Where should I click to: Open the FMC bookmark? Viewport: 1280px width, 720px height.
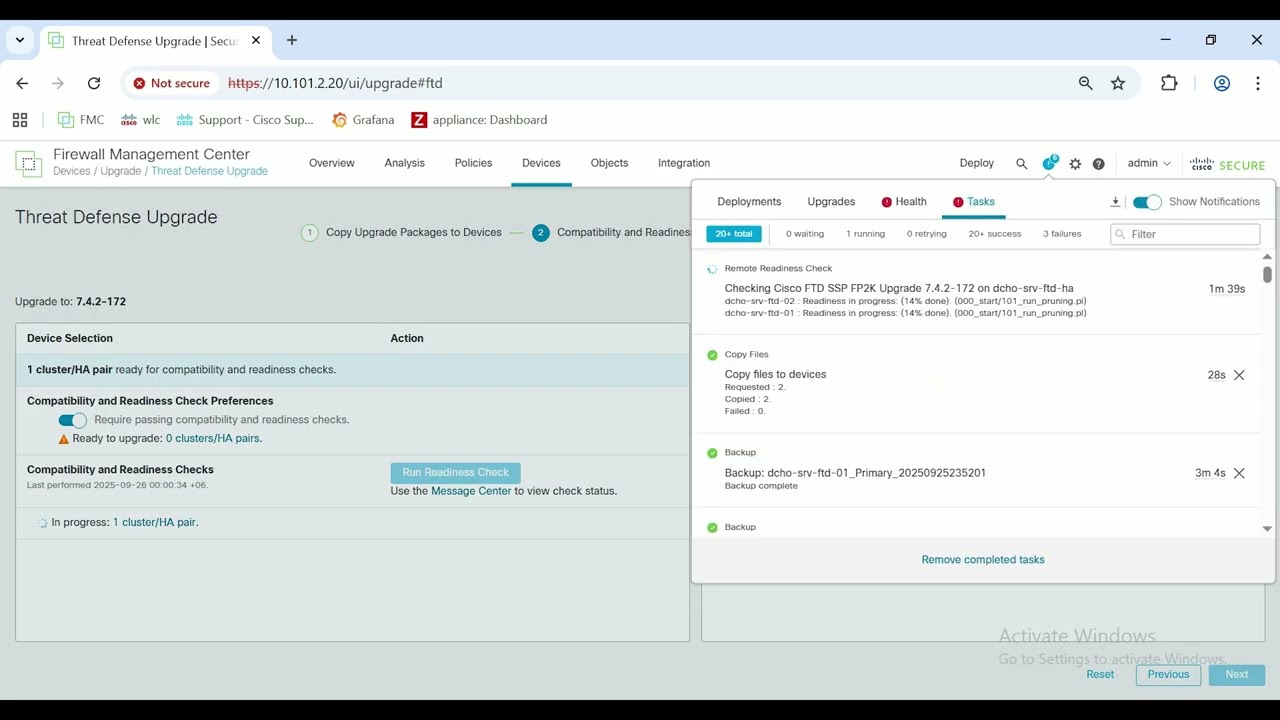[81, 120]
